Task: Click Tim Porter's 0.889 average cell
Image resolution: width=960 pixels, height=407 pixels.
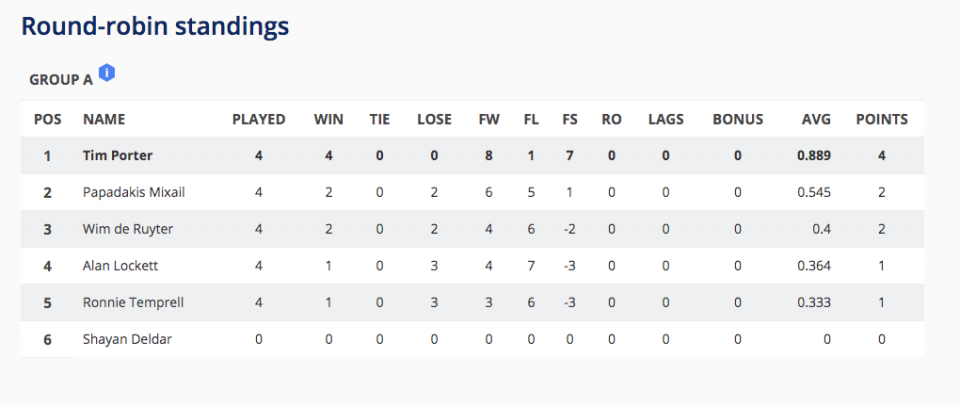Action: [814, 155]
